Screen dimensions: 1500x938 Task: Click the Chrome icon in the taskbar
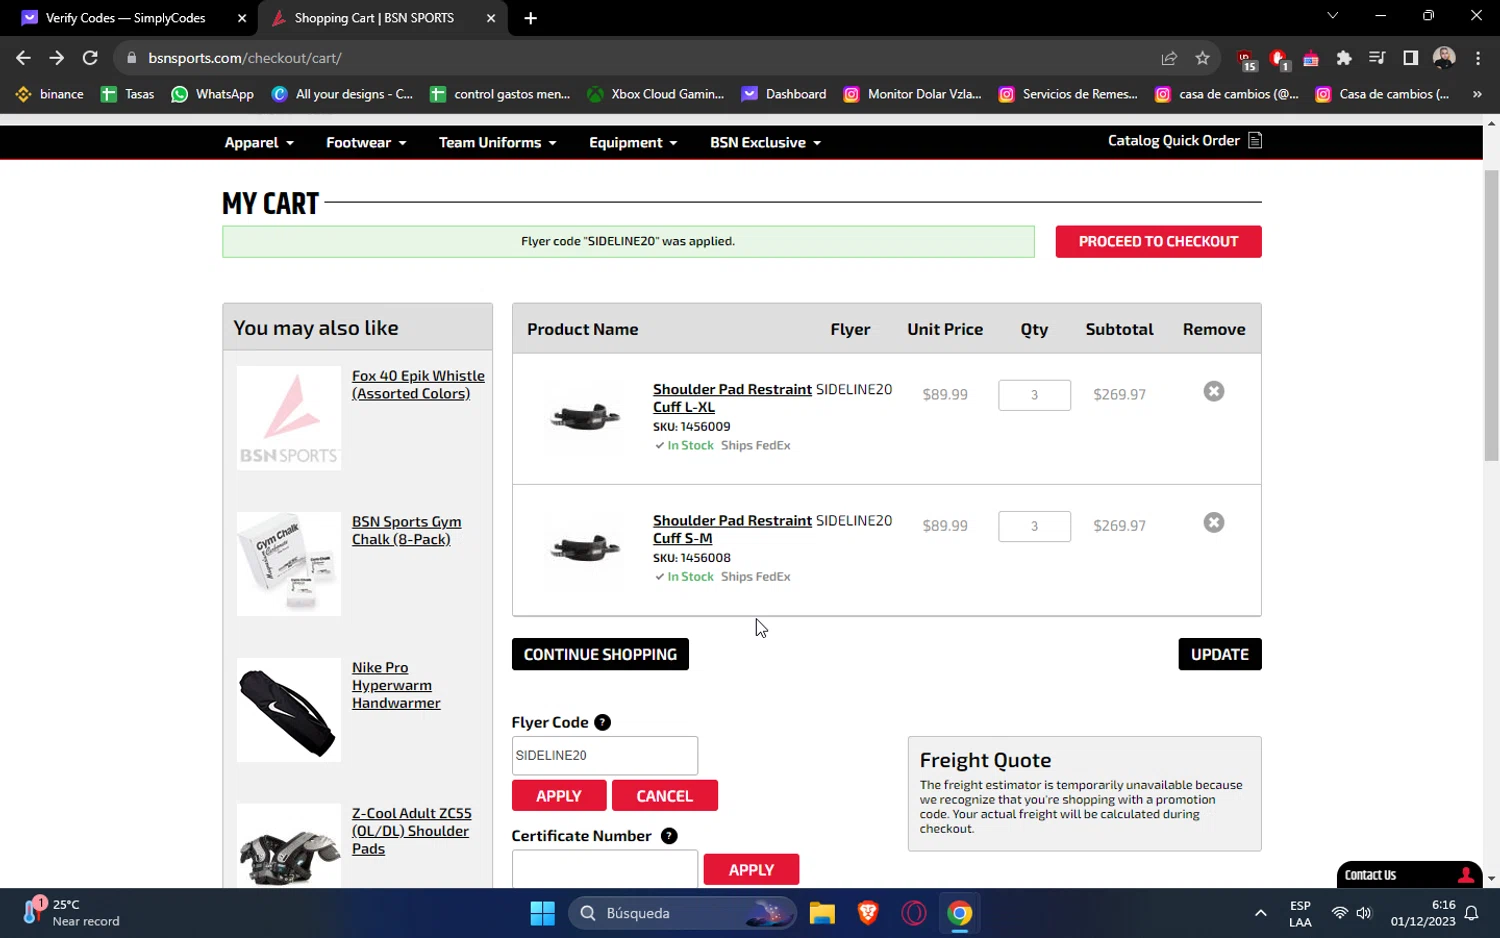pyautogui.click(x=960, y=913)
